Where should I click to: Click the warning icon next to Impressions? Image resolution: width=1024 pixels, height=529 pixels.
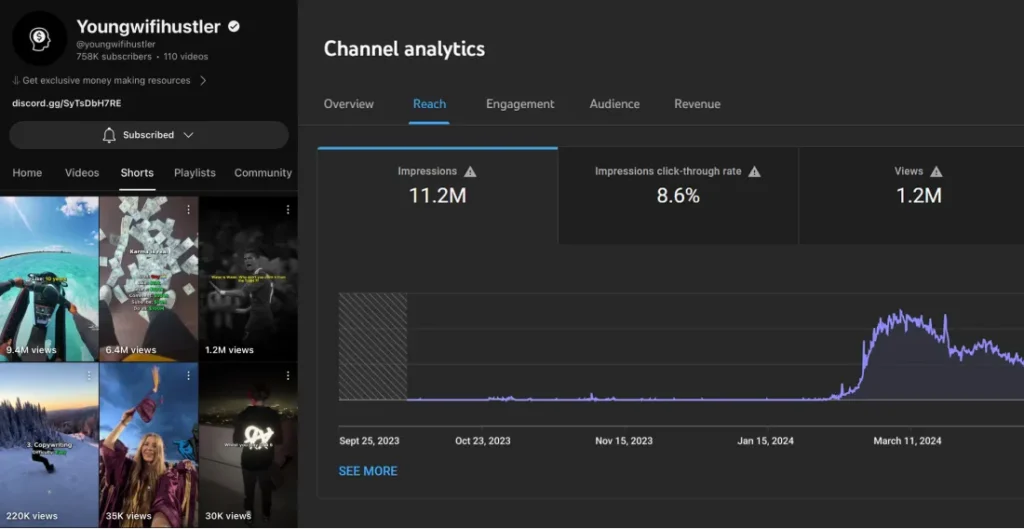(x=470, y=171)
